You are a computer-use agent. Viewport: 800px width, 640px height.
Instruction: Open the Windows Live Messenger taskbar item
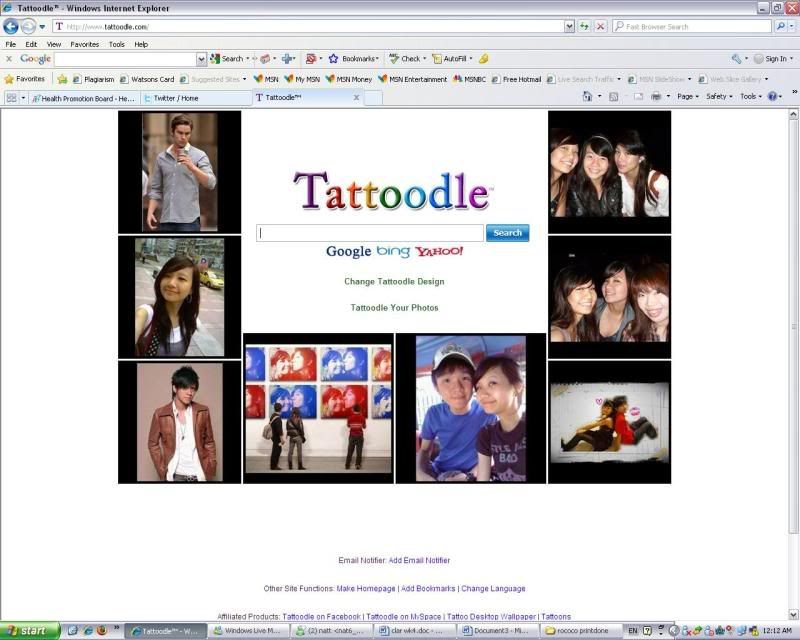pyautogui.click(x=248, y=631)
